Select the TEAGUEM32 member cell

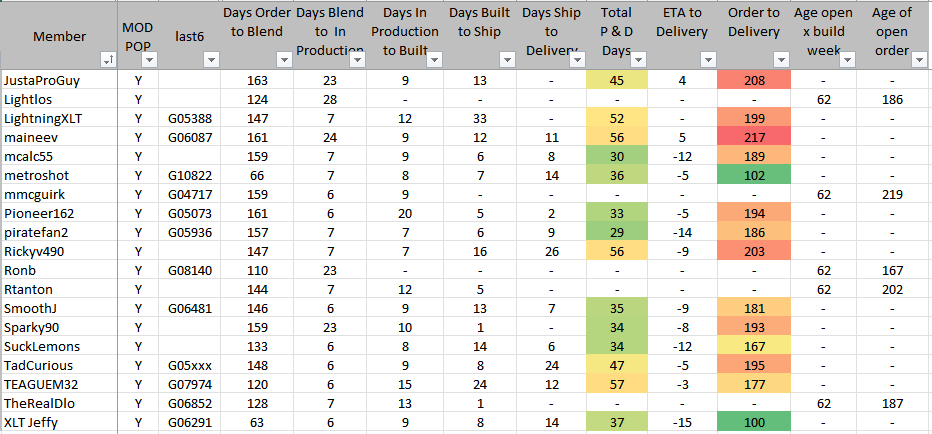click(58, 384)
